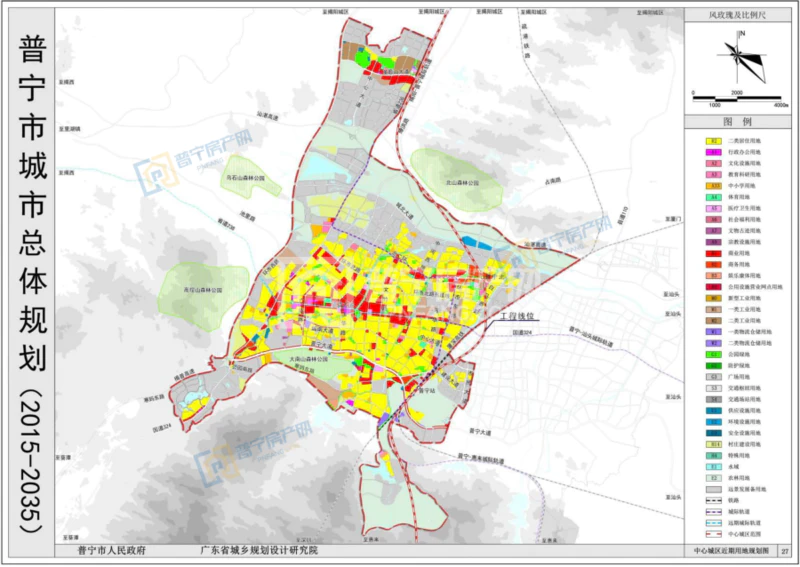800x567 pixels.
Task: Click the 广东省城乡规划设计研究院 footer text
Action: coord(258,550)
